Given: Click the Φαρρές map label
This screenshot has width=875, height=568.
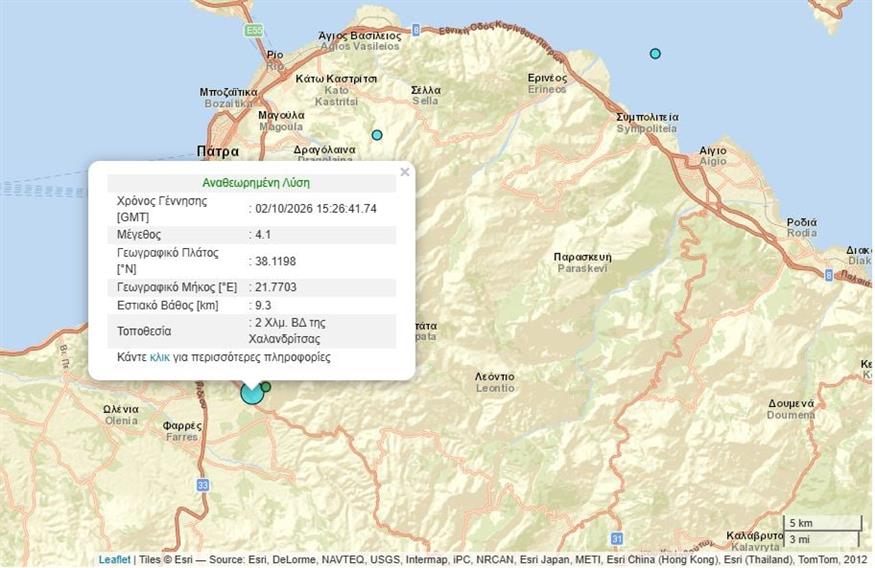Looking at the screenshot, I should 182,426.
